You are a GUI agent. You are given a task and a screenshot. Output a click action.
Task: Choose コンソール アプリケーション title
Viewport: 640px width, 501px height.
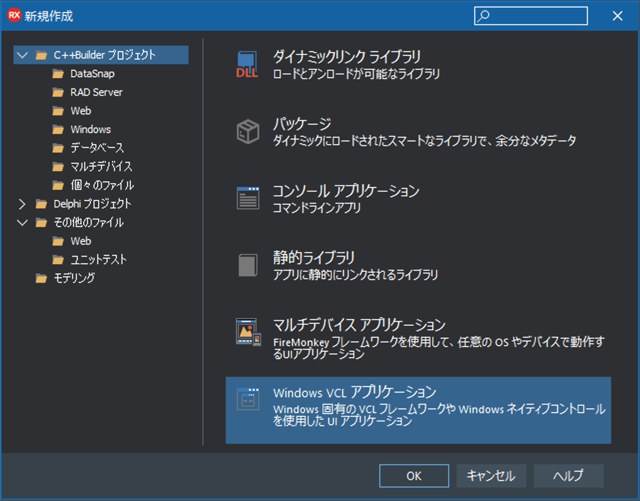[346, 191]
